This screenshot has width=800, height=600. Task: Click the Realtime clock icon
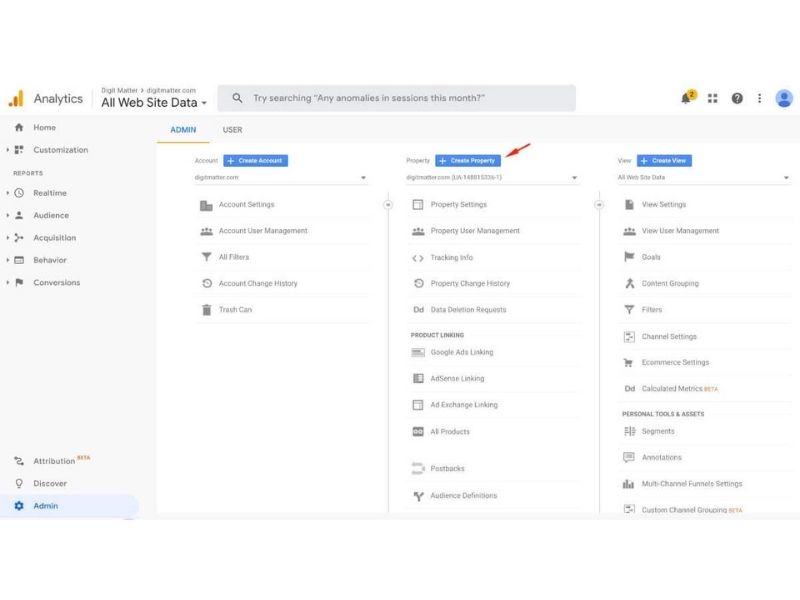pos(19,193)
